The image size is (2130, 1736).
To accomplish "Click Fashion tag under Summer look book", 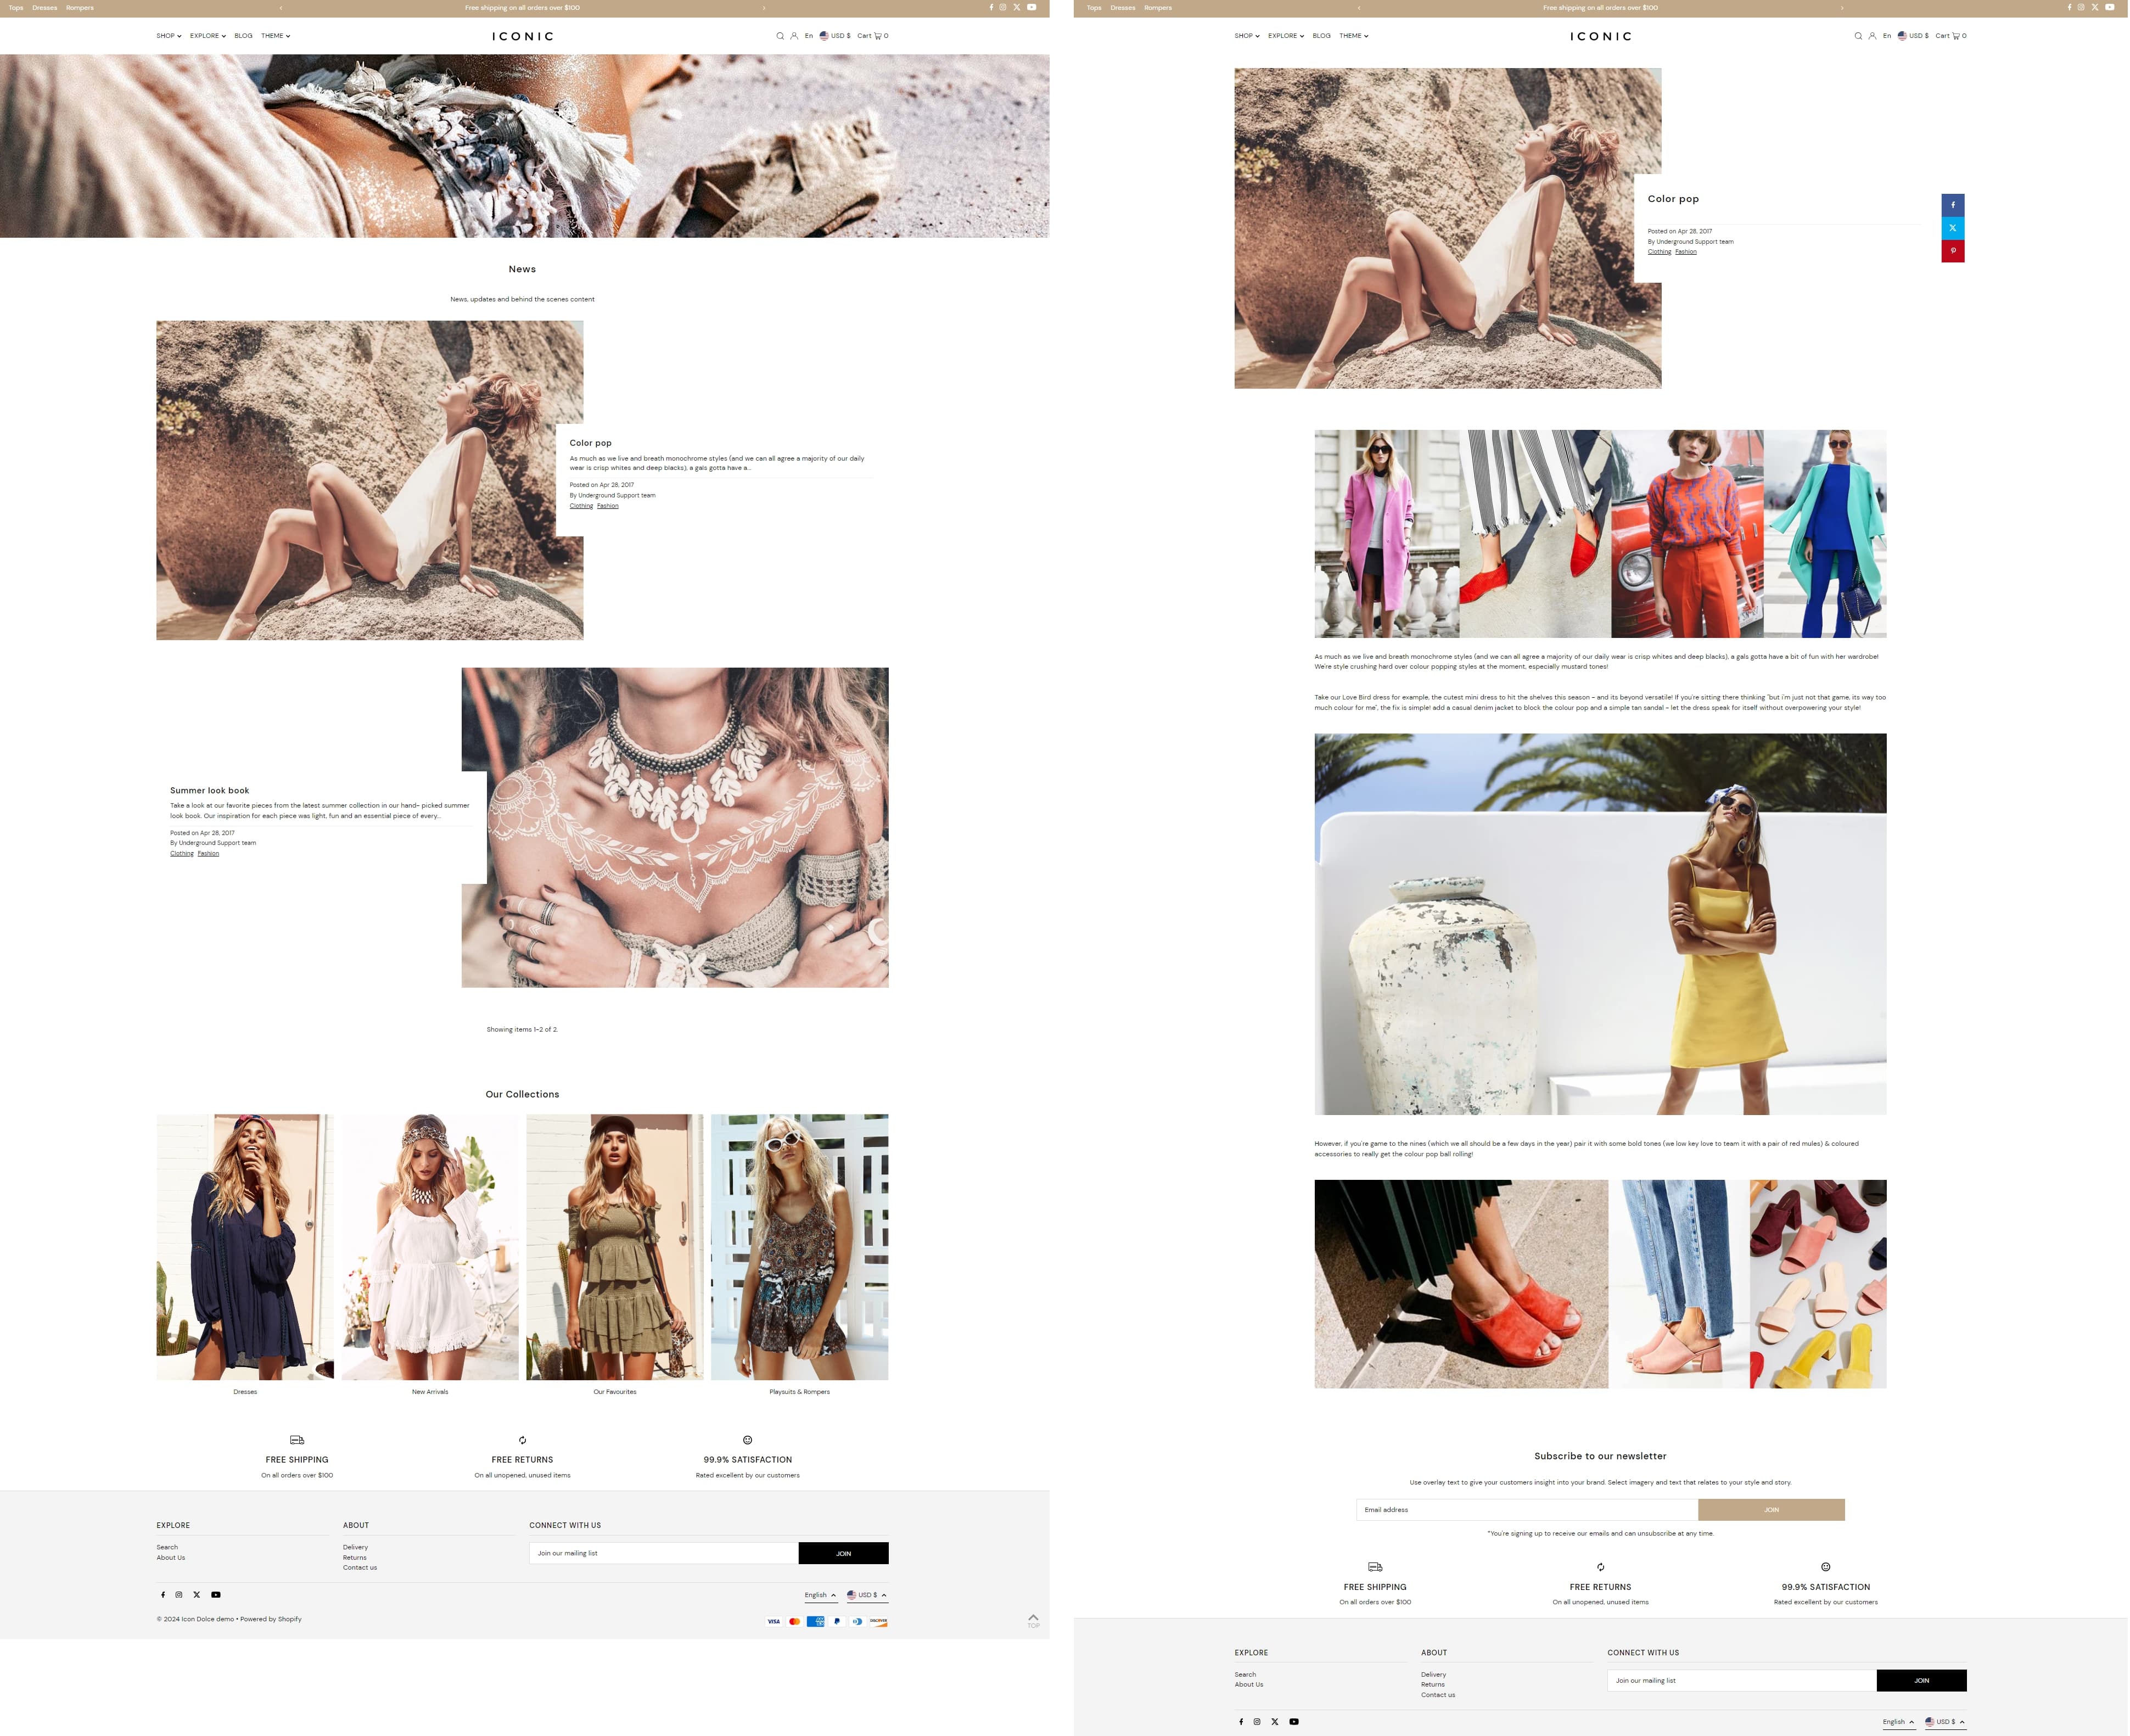I will pyautogui.click(x=208, y=853).
